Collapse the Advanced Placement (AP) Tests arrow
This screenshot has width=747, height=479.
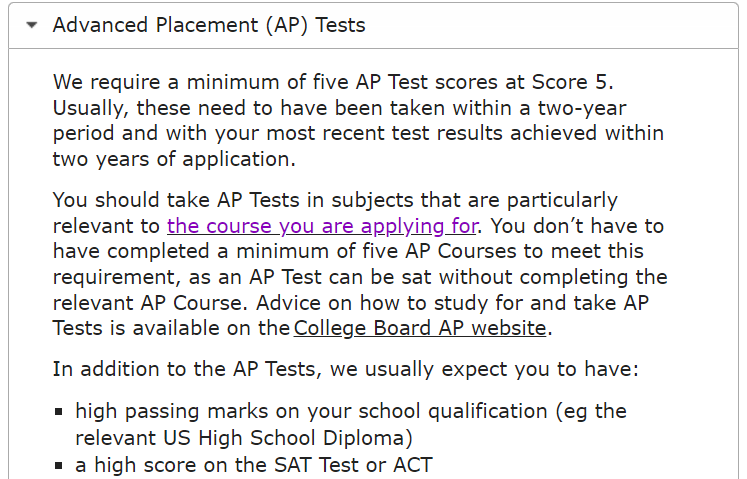tap(32, 25)
